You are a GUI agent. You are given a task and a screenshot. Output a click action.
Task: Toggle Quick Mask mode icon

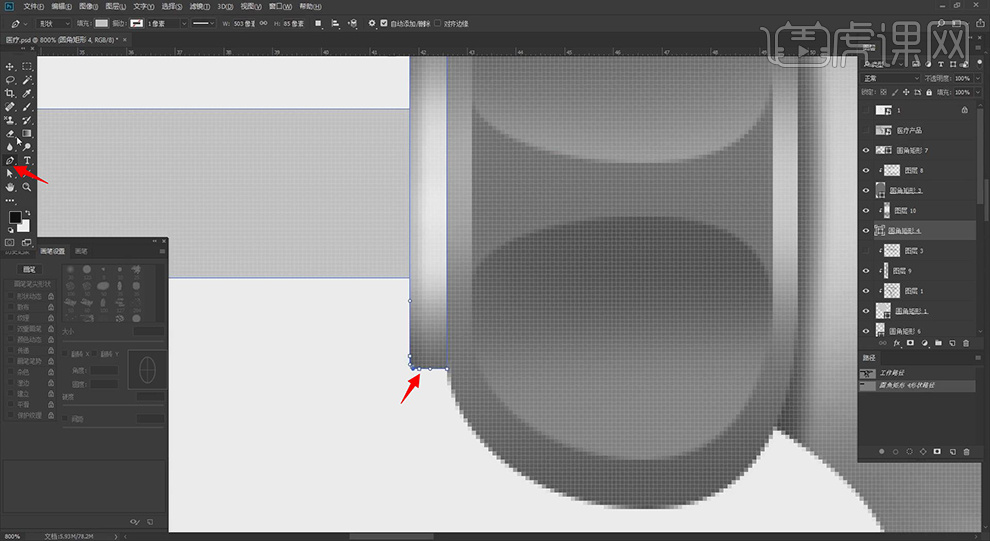(9, 242)
